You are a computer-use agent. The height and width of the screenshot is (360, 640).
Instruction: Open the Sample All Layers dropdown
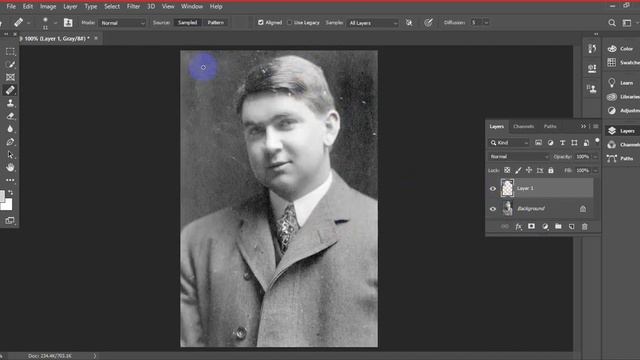tap(373, 23)
